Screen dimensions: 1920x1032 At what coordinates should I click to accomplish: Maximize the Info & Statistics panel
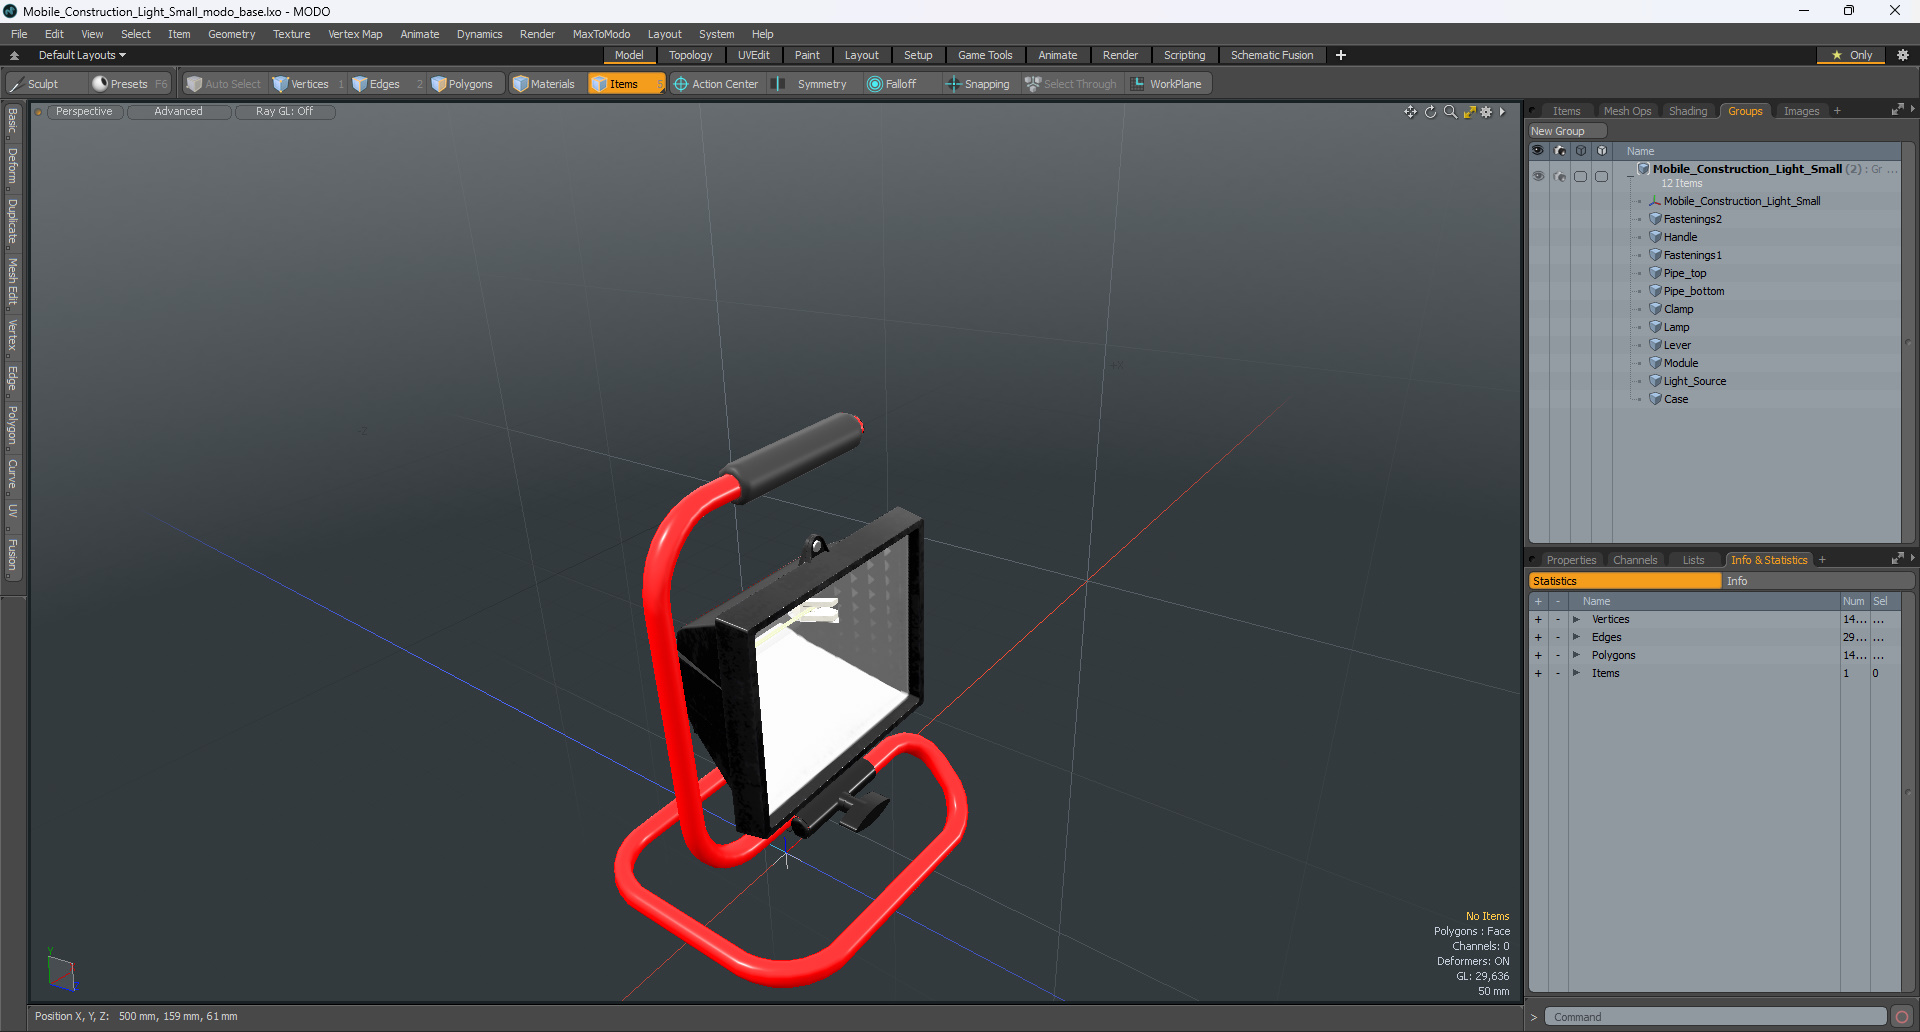pyautogui.click(x=1897, y=559)
